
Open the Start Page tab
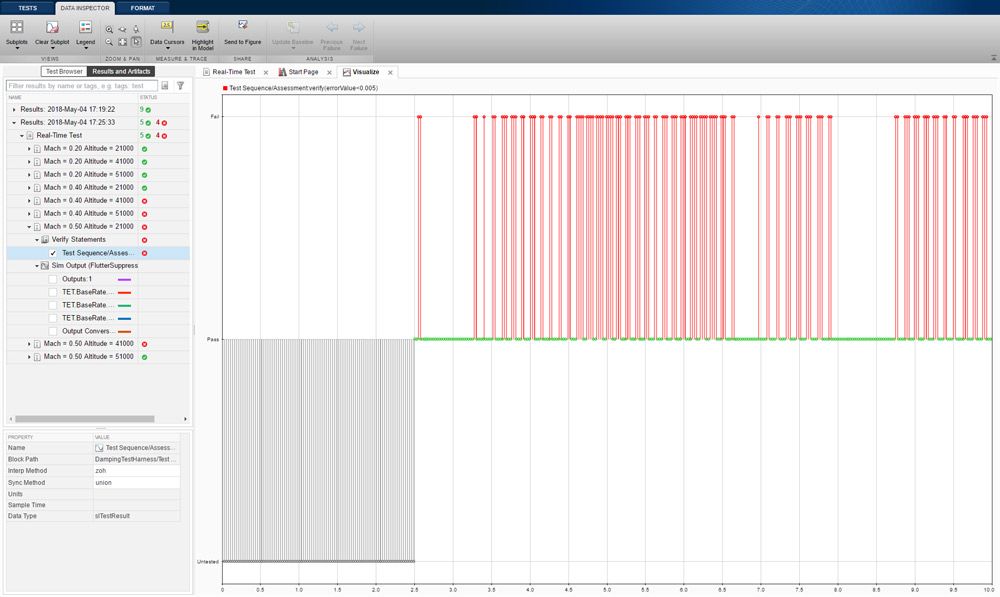coord(303,72)
